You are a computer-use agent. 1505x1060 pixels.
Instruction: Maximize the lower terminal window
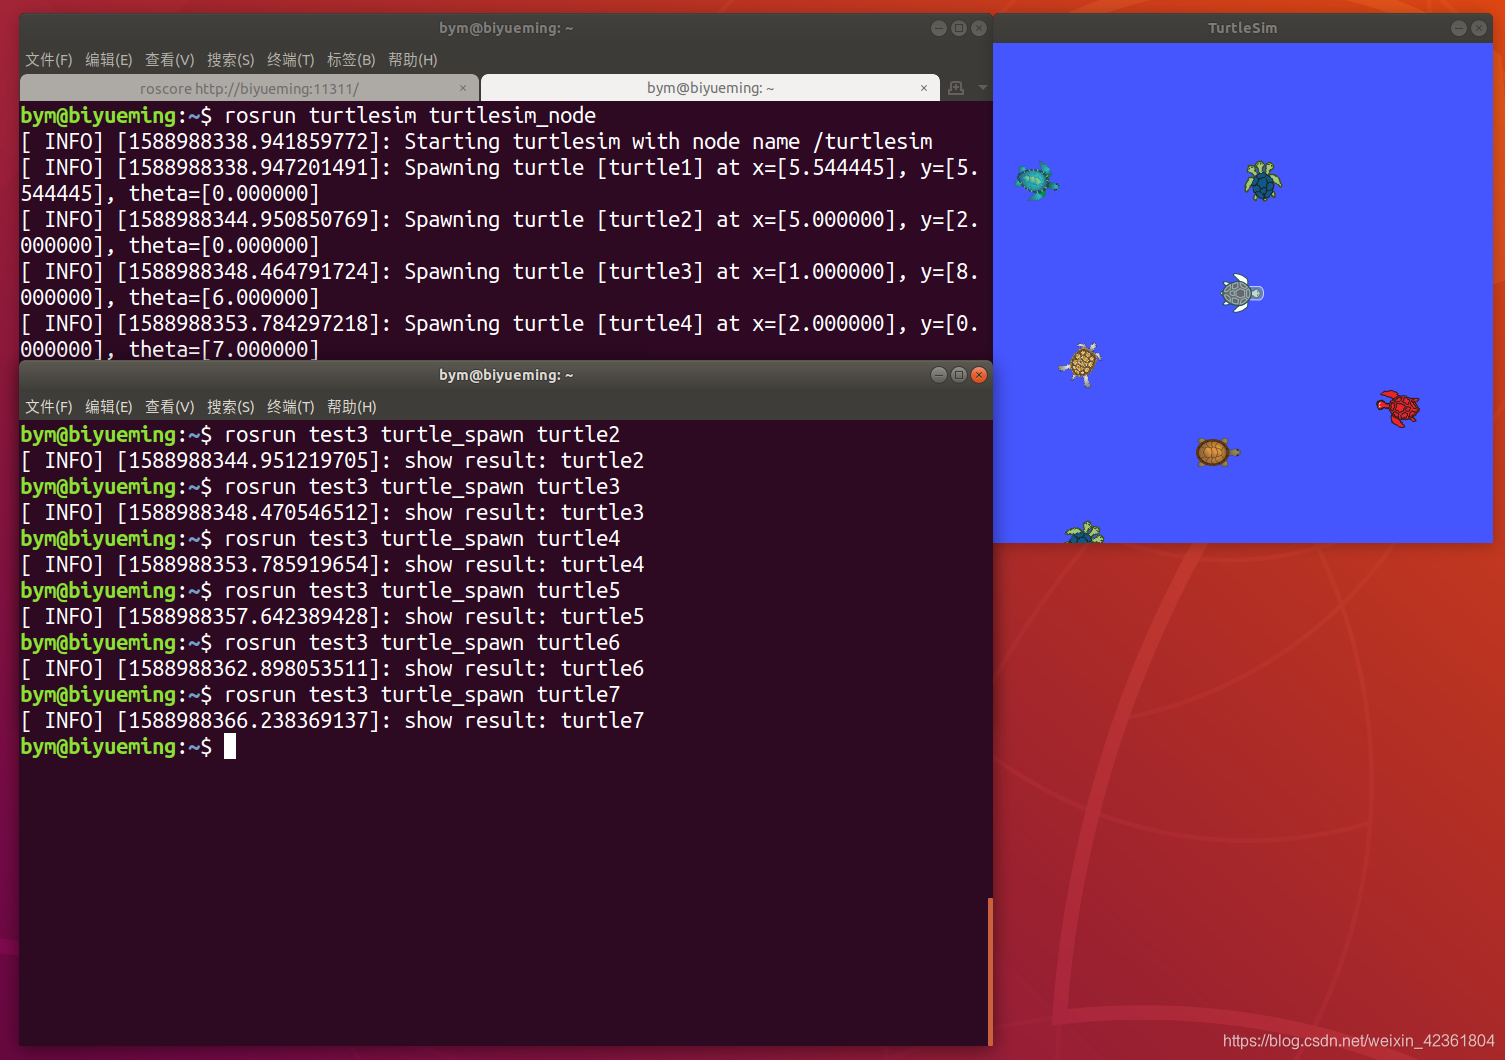(958, 375)
